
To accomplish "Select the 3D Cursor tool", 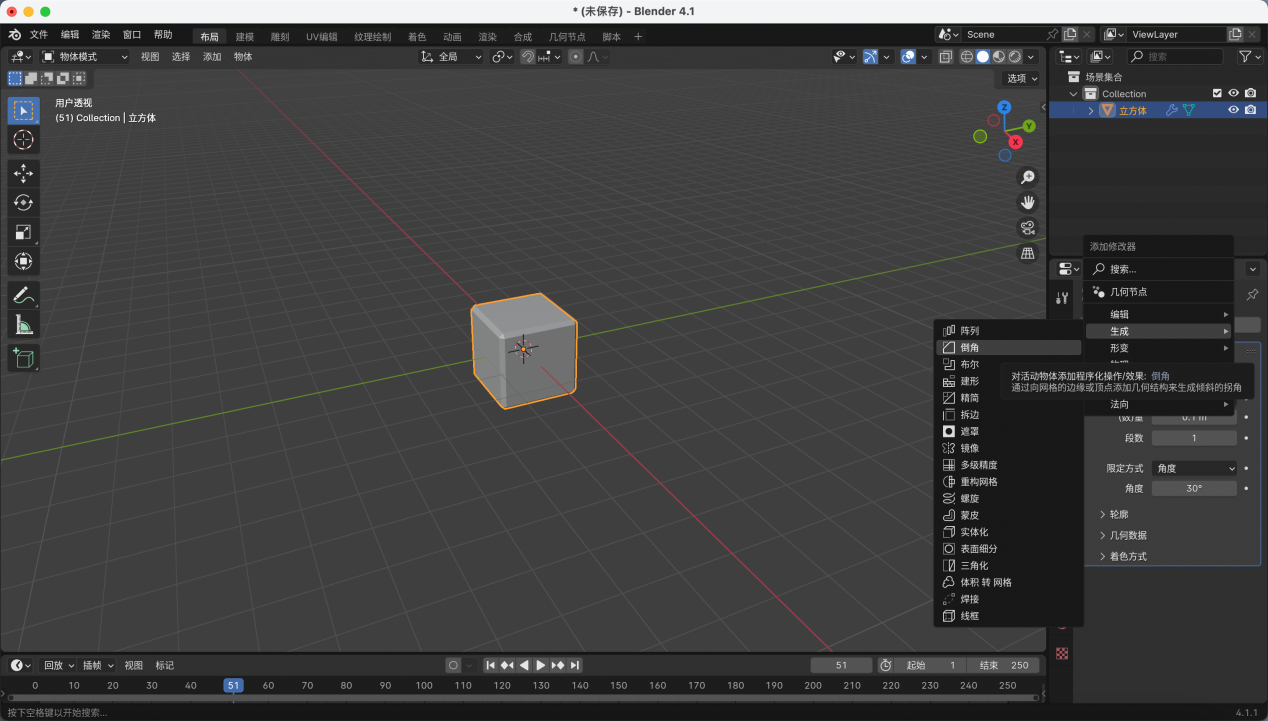I will coord(24,140).
